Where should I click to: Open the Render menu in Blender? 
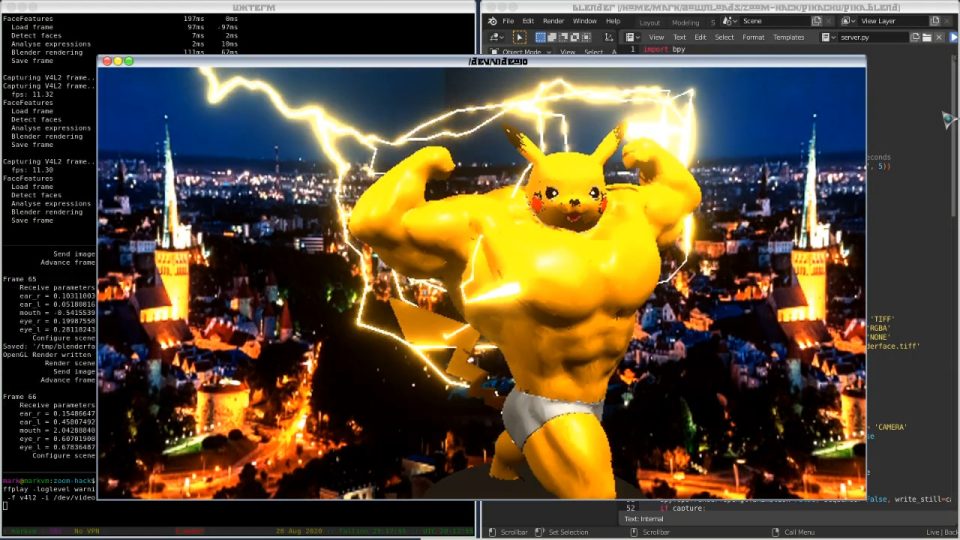coord(553,21)
